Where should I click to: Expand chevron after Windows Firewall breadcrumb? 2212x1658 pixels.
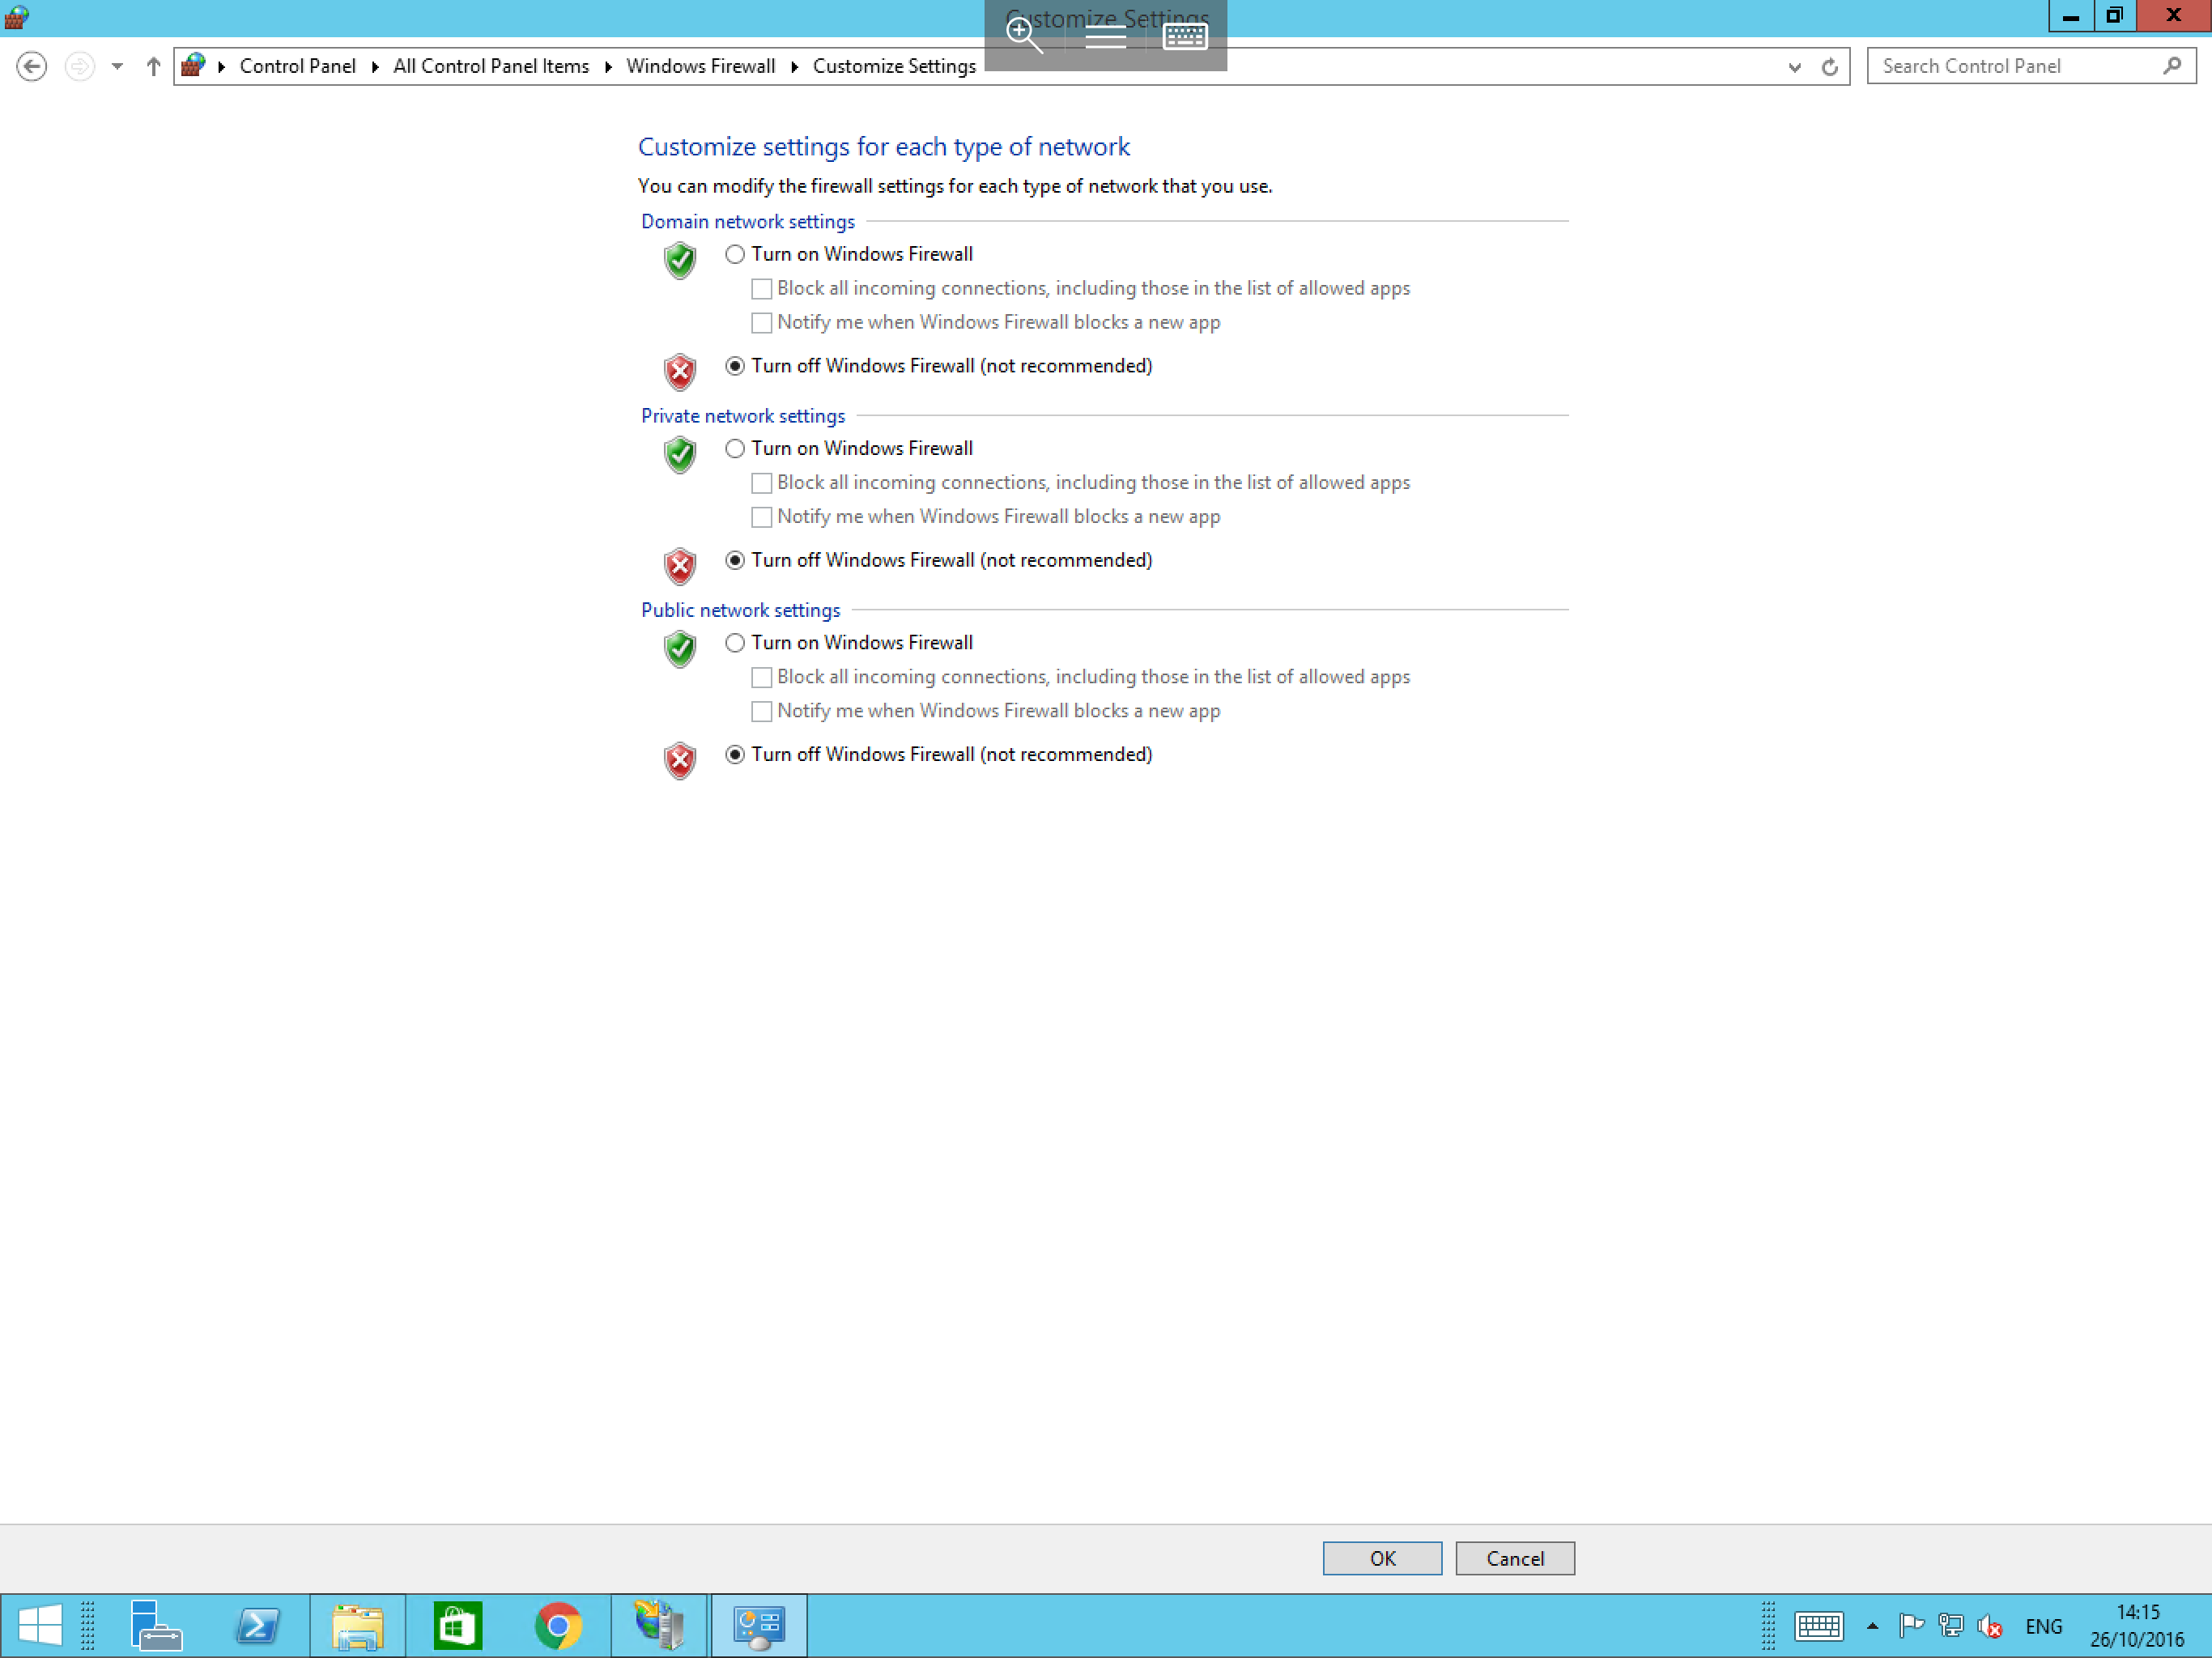click(x=794, y=66)
